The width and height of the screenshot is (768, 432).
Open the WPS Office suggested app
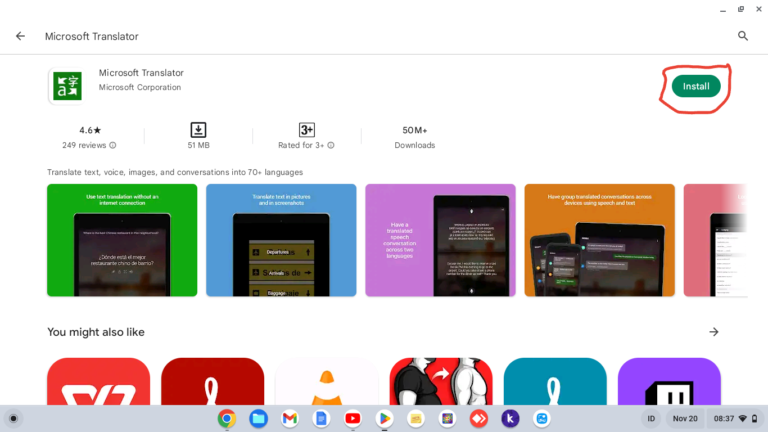tap(98, 382)
